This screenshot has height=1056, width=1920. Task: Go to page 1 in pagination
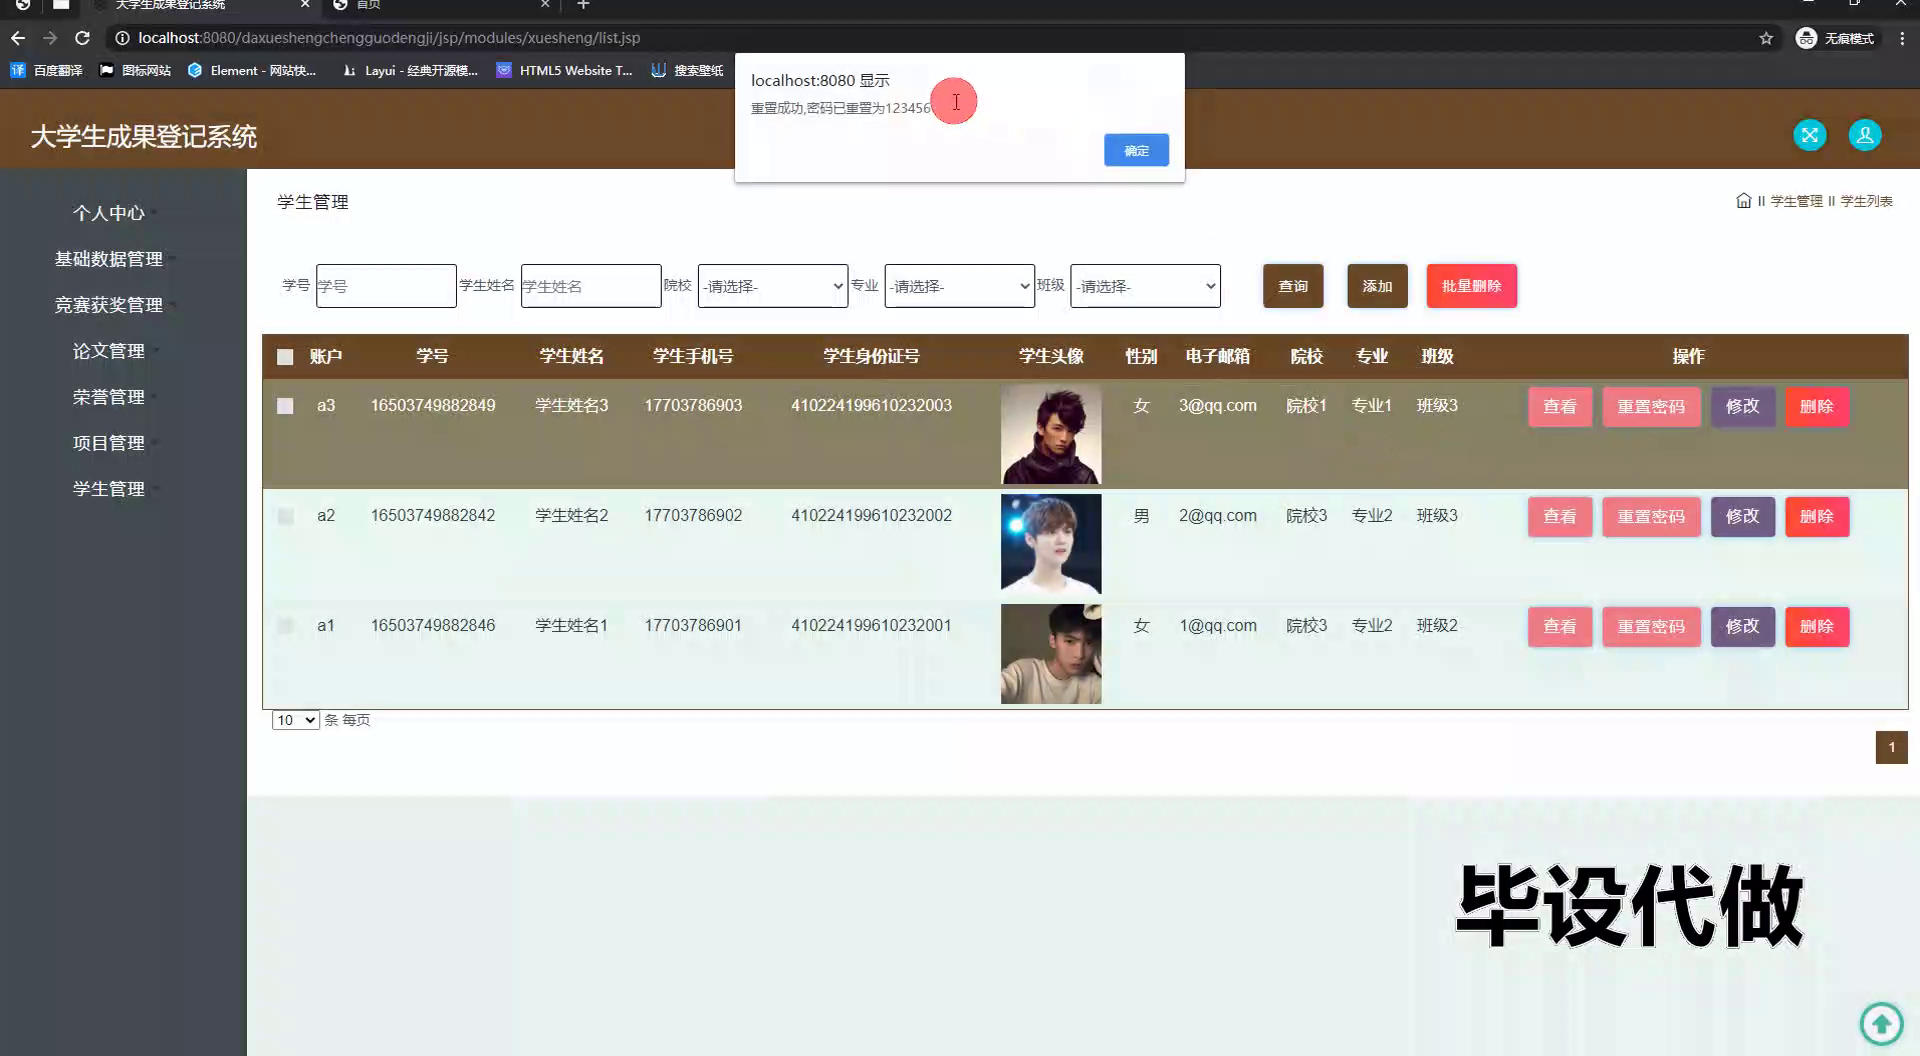point(1891,747)
